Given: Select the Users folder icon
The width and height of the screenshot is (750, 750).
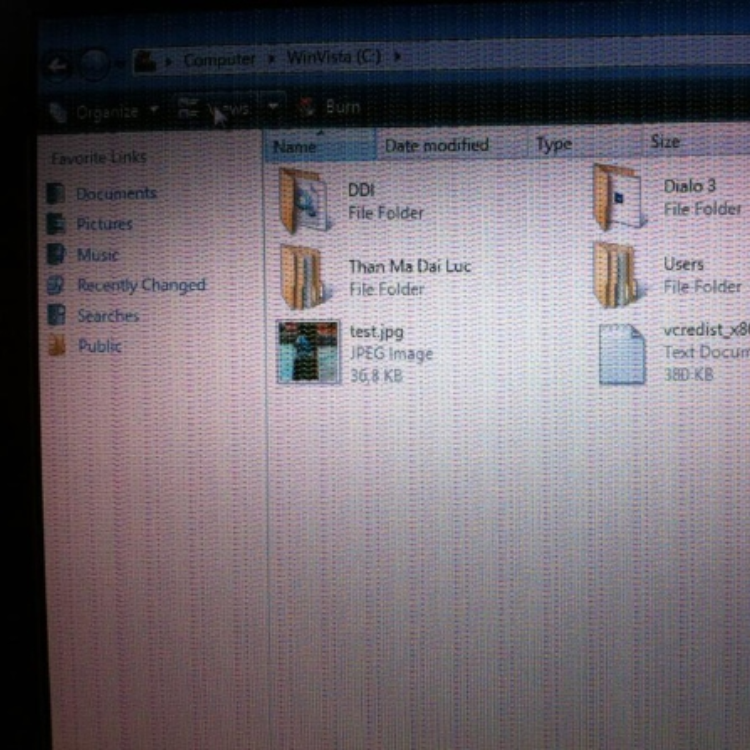Looking at the screenshot, I should (x=619, y=275).
